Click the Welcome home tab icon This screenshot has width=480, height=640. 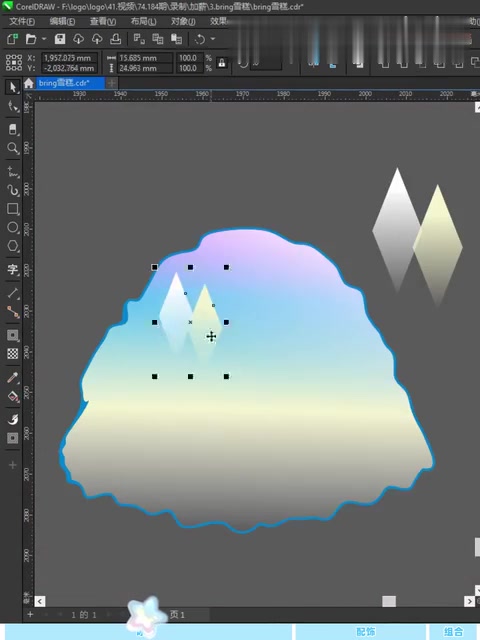point(29,83)
